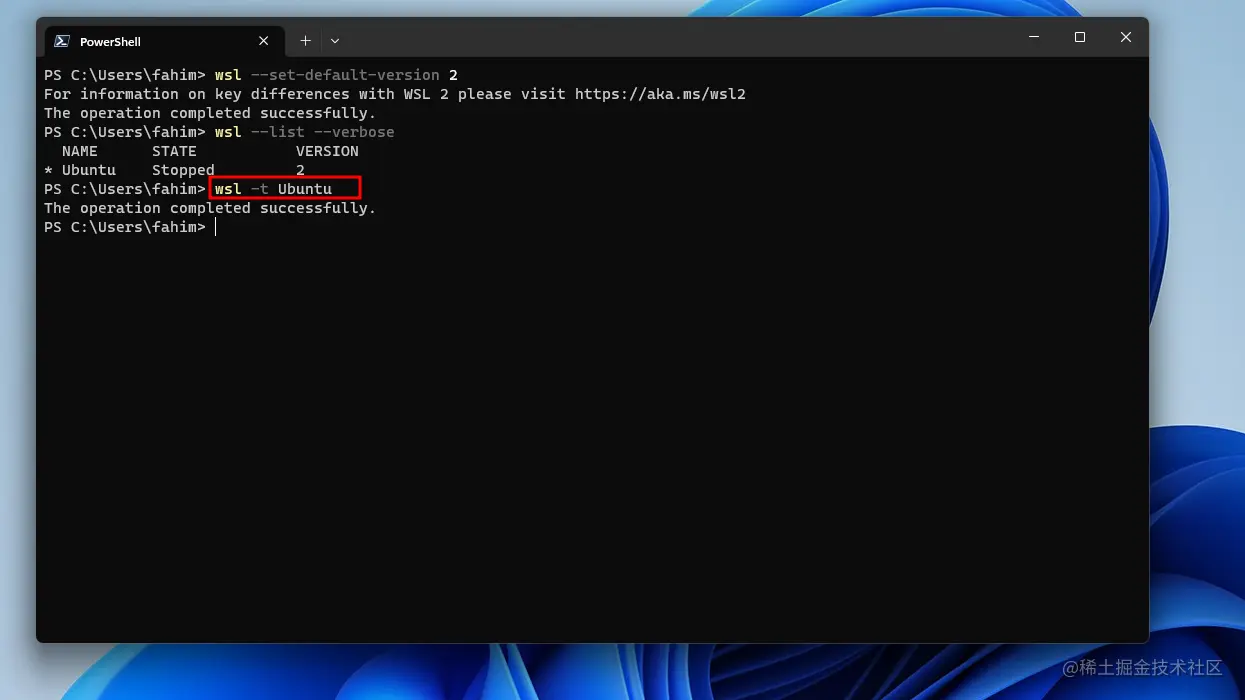Image resolution: width=1245 pixels, height=700 pixels.
Task: Click the last prompt line with cursor
Action: [x=130, y=227]
